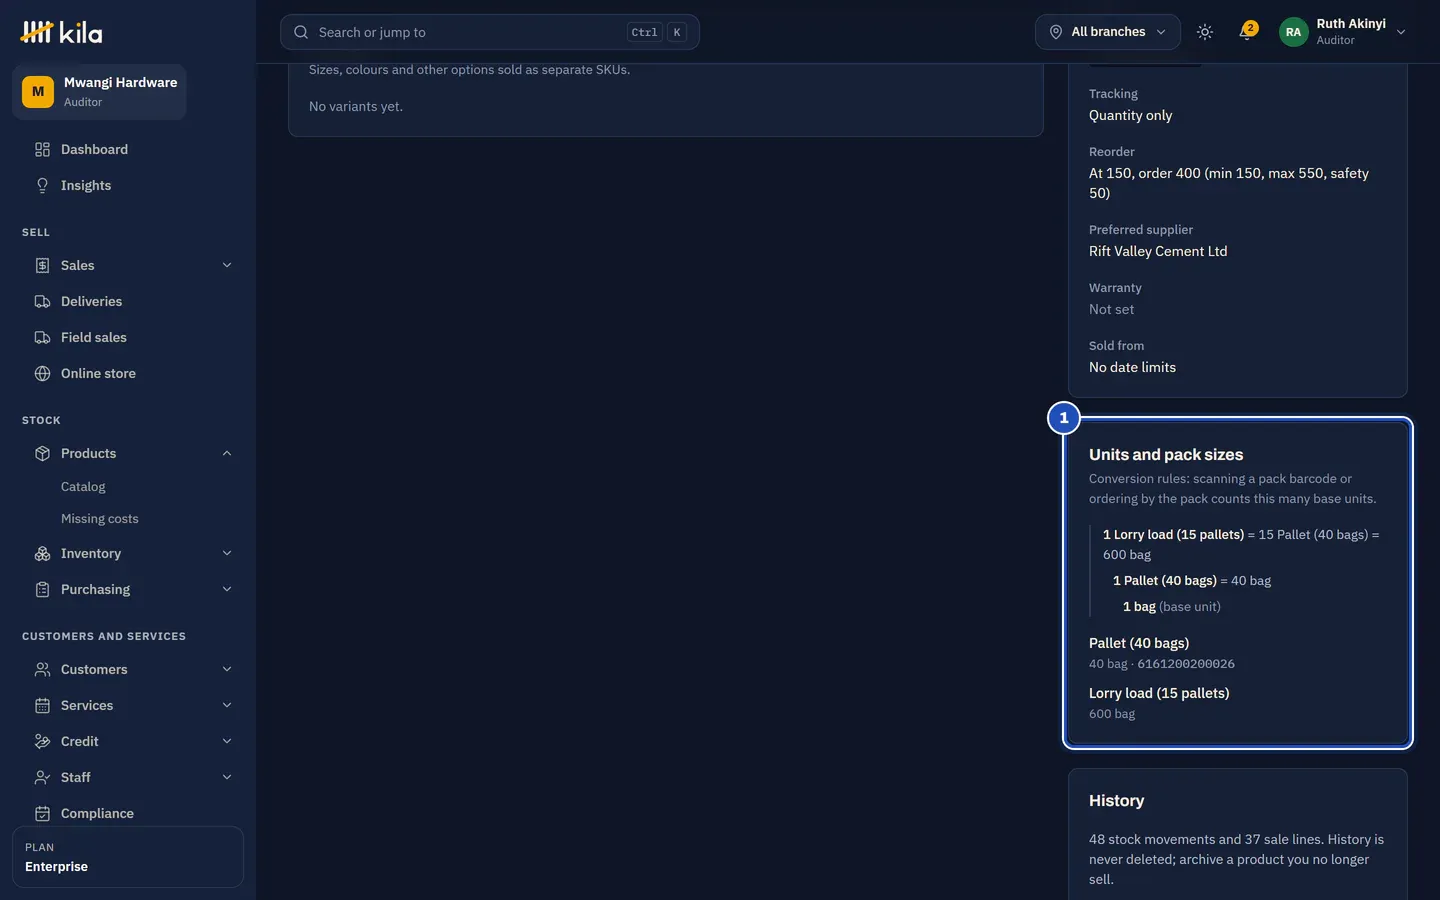Click the Field sales truck icon
Screen dimensions: 1440x900
(42, 337)
